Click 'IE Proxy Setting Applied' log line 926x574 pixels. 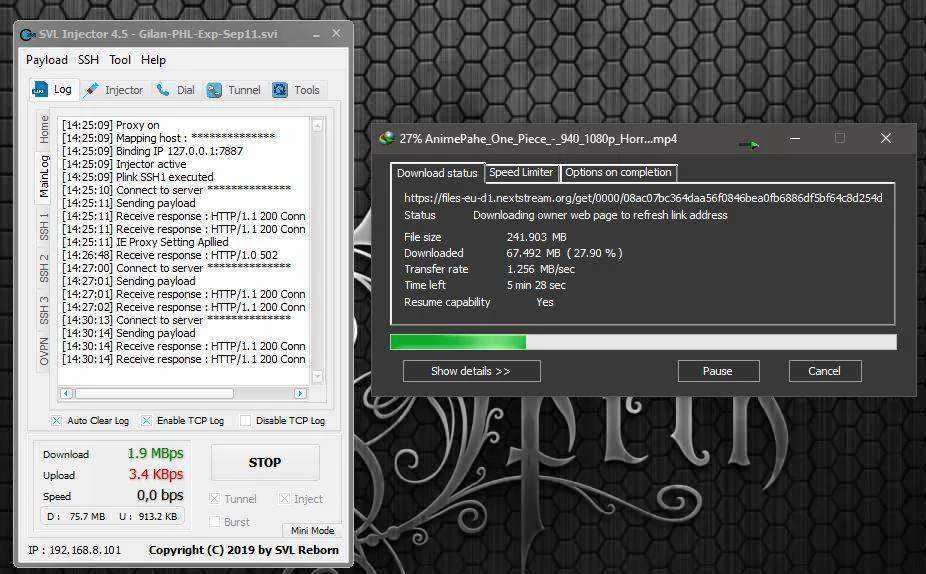145,242
